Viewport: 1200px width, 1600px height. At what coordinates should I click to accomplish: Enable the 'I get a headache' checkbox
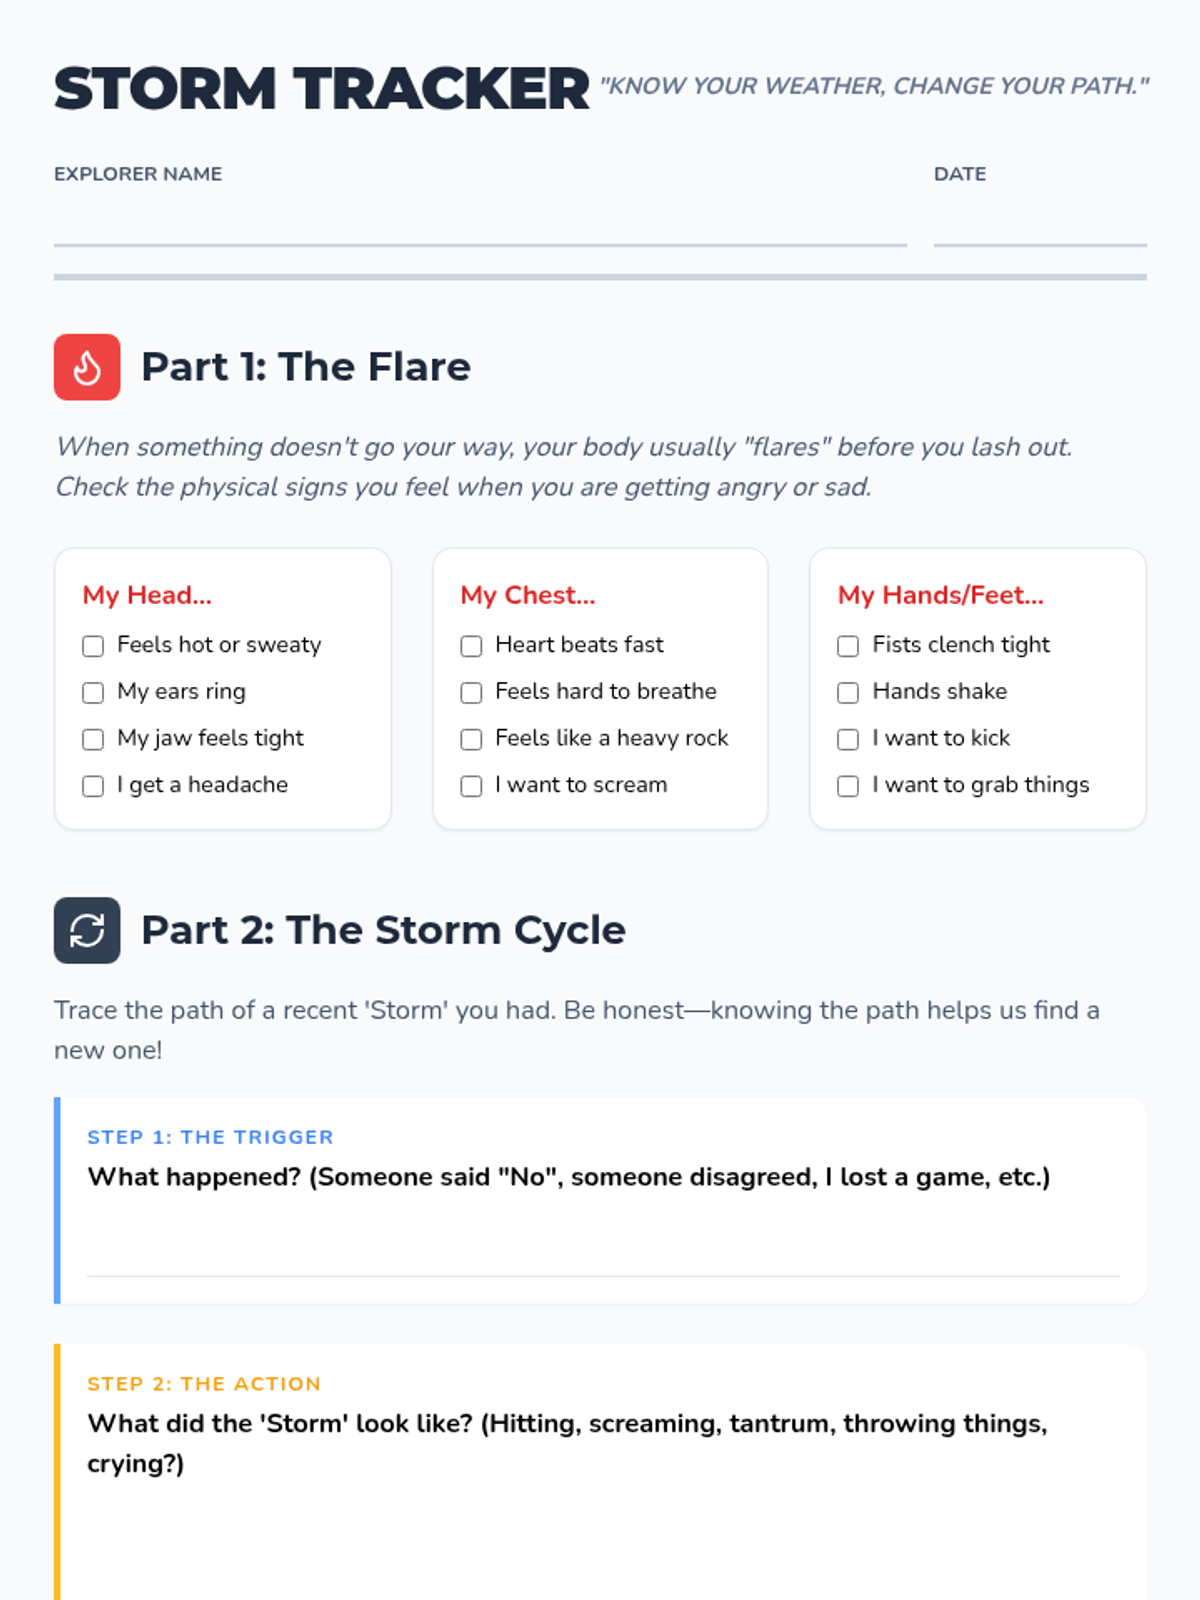(93, 786)
